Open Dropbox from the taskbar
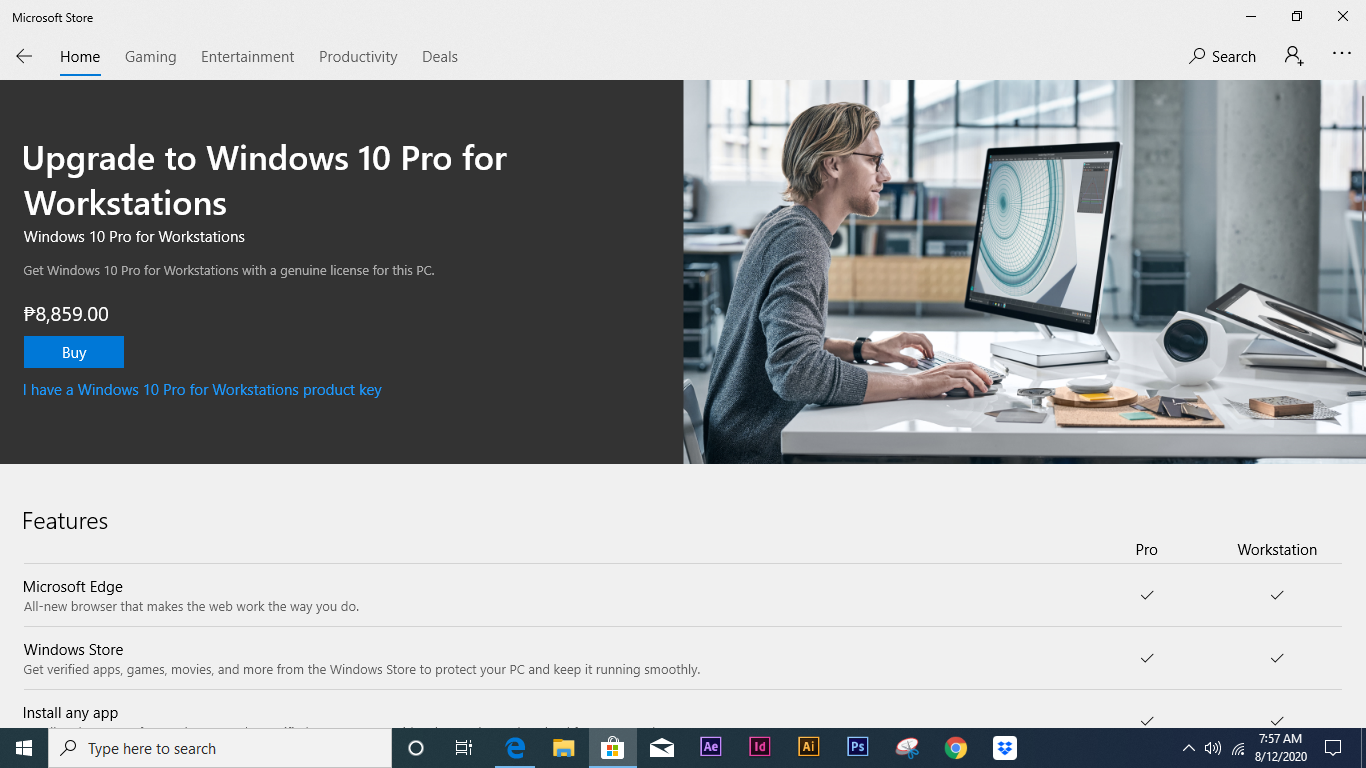This screenshot has width=1366, height=768. pyautogui.click(x=1005, y=748)
